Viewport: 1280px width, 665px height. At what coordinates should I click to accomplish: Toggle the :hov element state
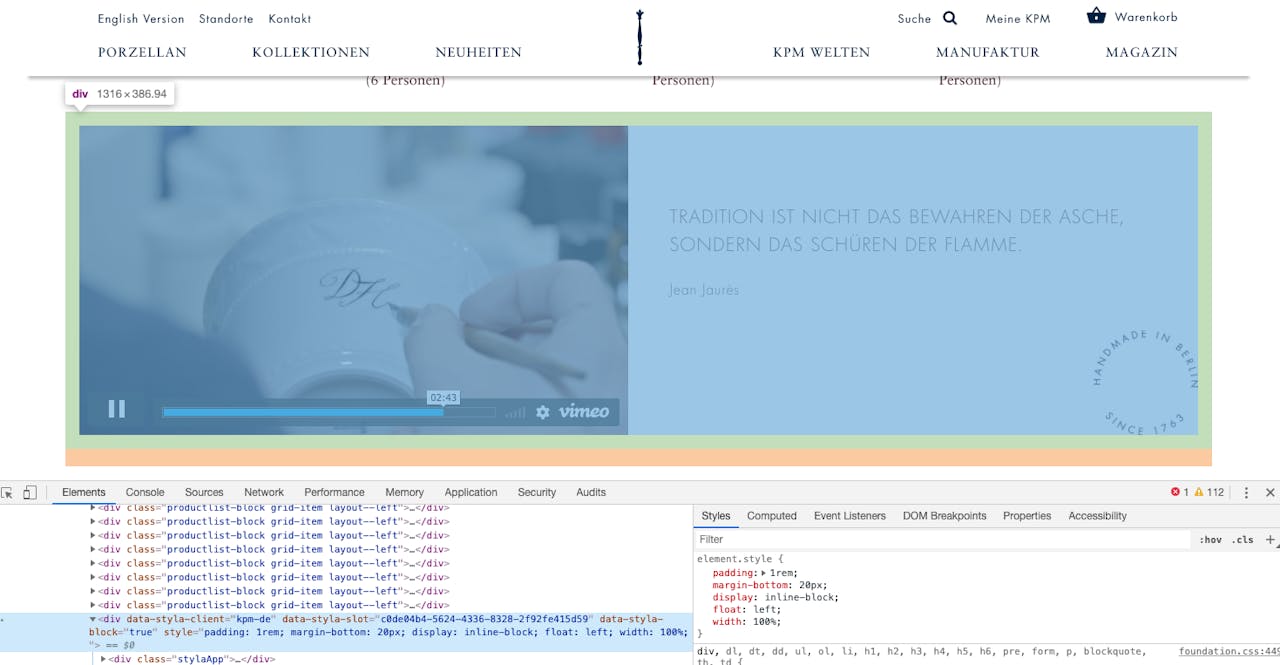[1210, 540]
